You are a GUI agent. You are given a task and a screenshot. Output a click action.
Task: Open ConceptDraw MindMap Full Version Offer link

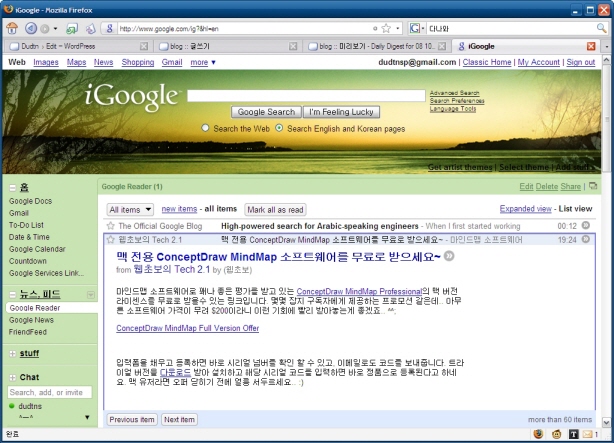point(188,328)
